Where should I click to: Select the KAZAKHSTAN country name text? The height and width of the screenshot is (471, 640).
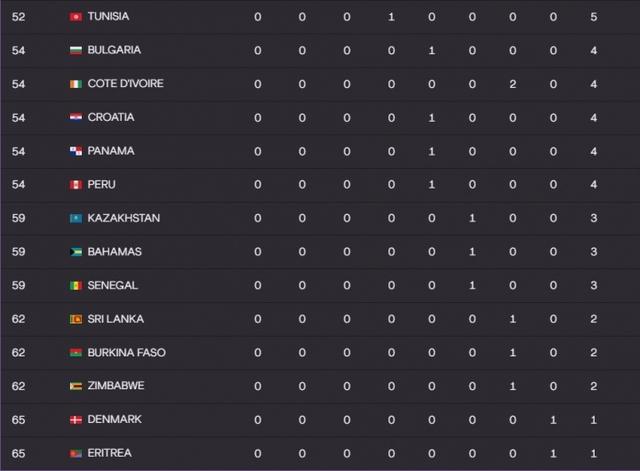click(x=124, y=218)
